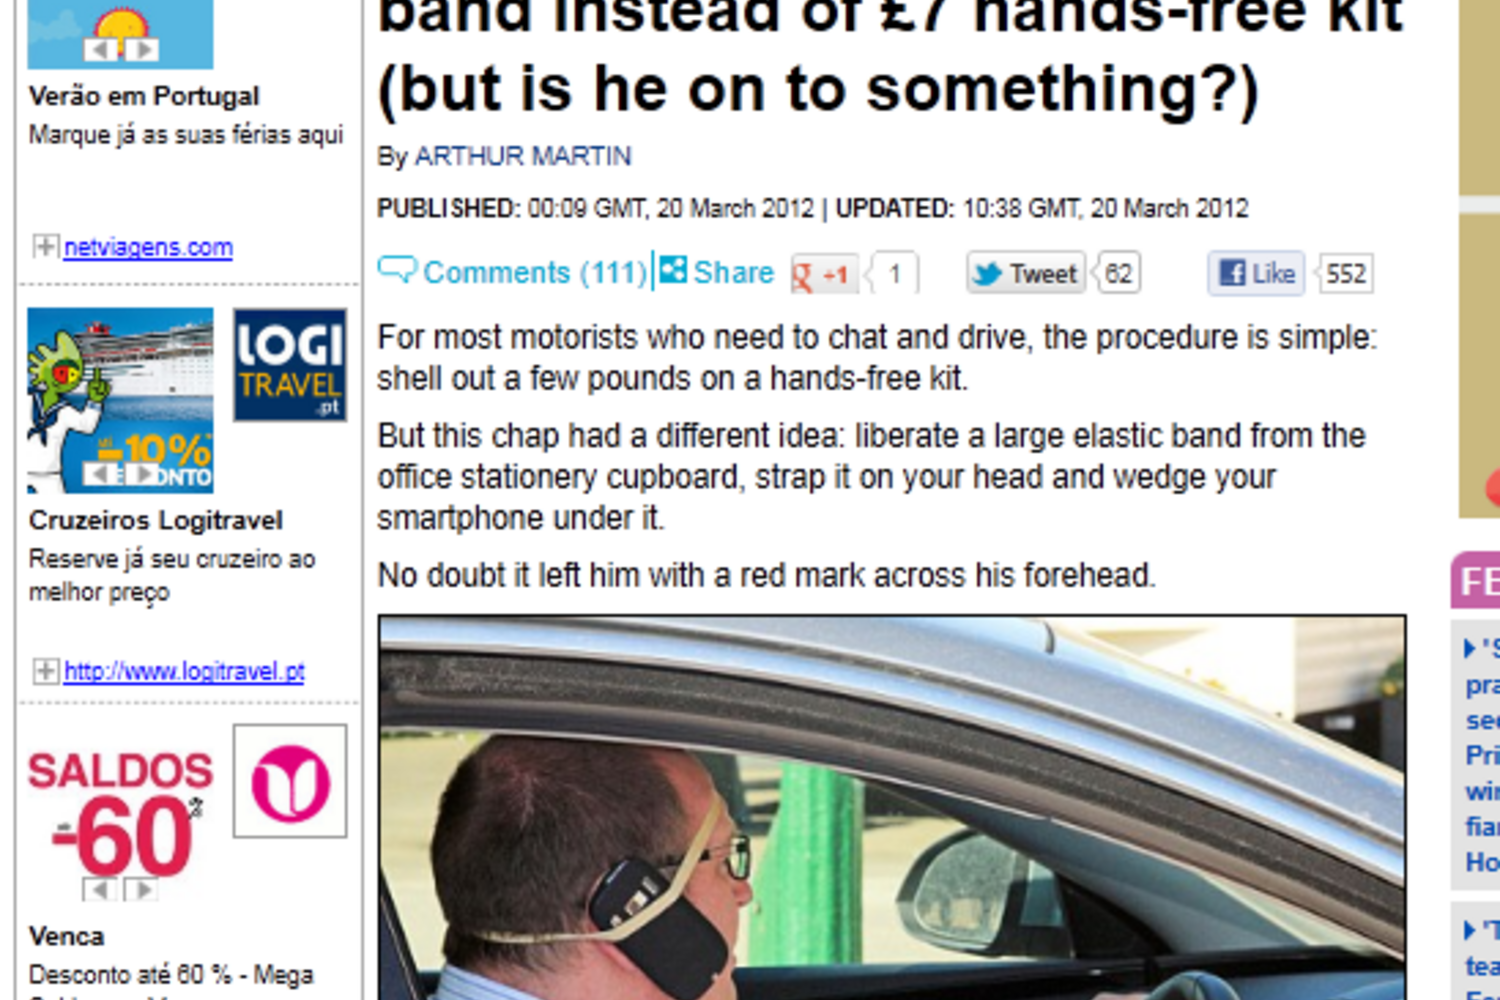The width and height of the screenshot is (1500, 1000).
Task: Open the Logitravel logo thumbnail
Action: (290, 365)
